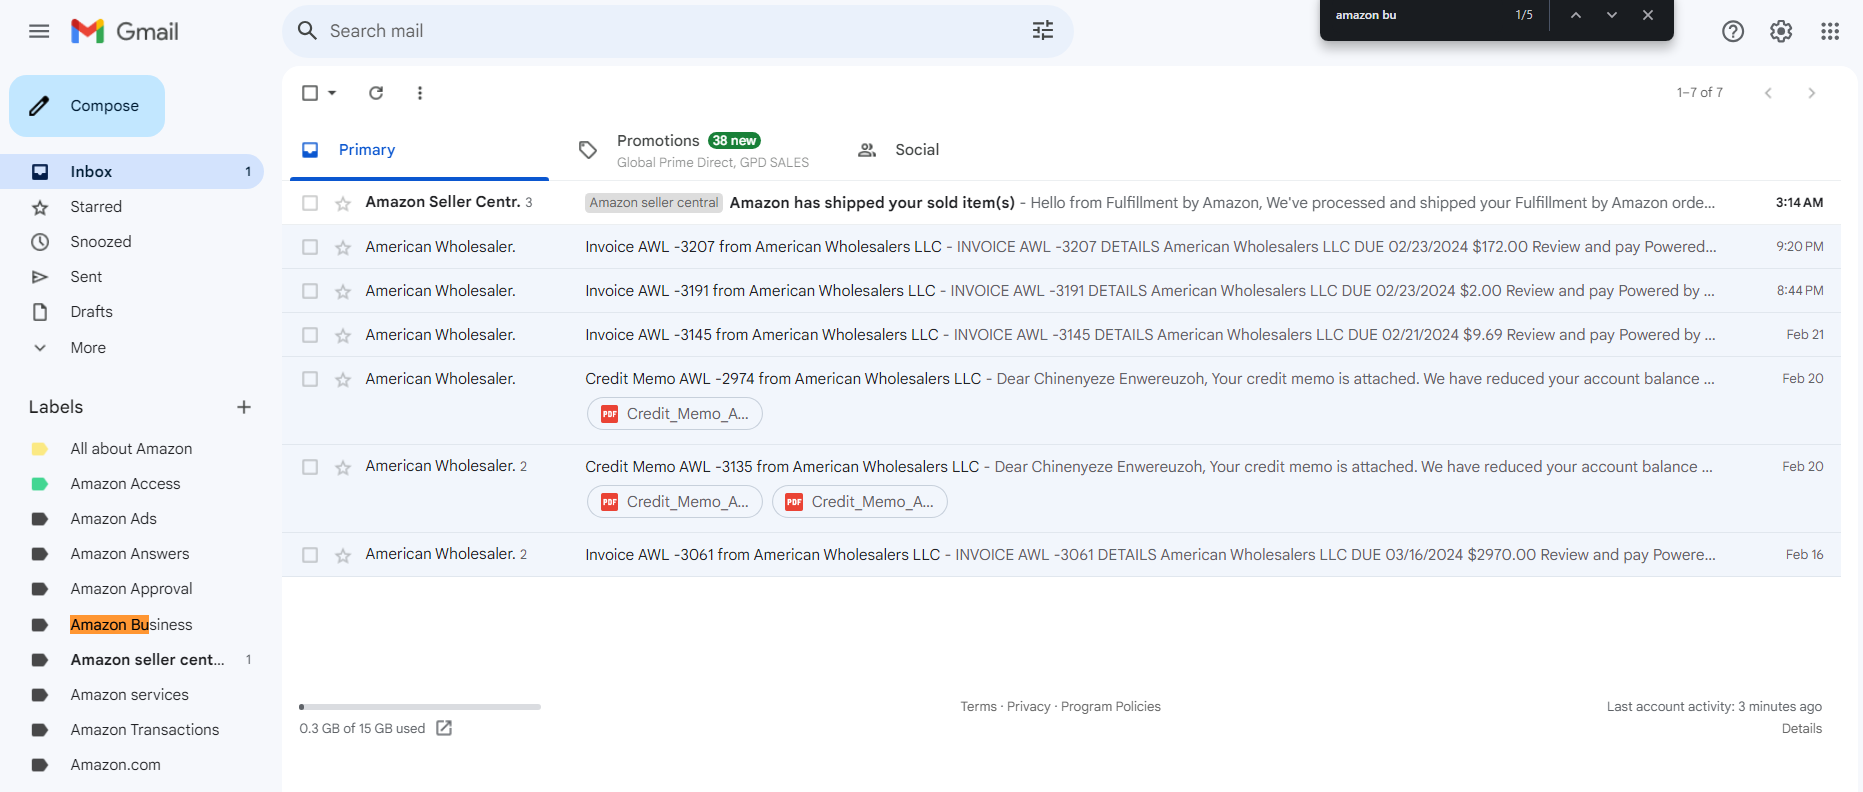Go to previous find-in-page match
The width and height of the screenshot is (1863, 792).
1576,15
